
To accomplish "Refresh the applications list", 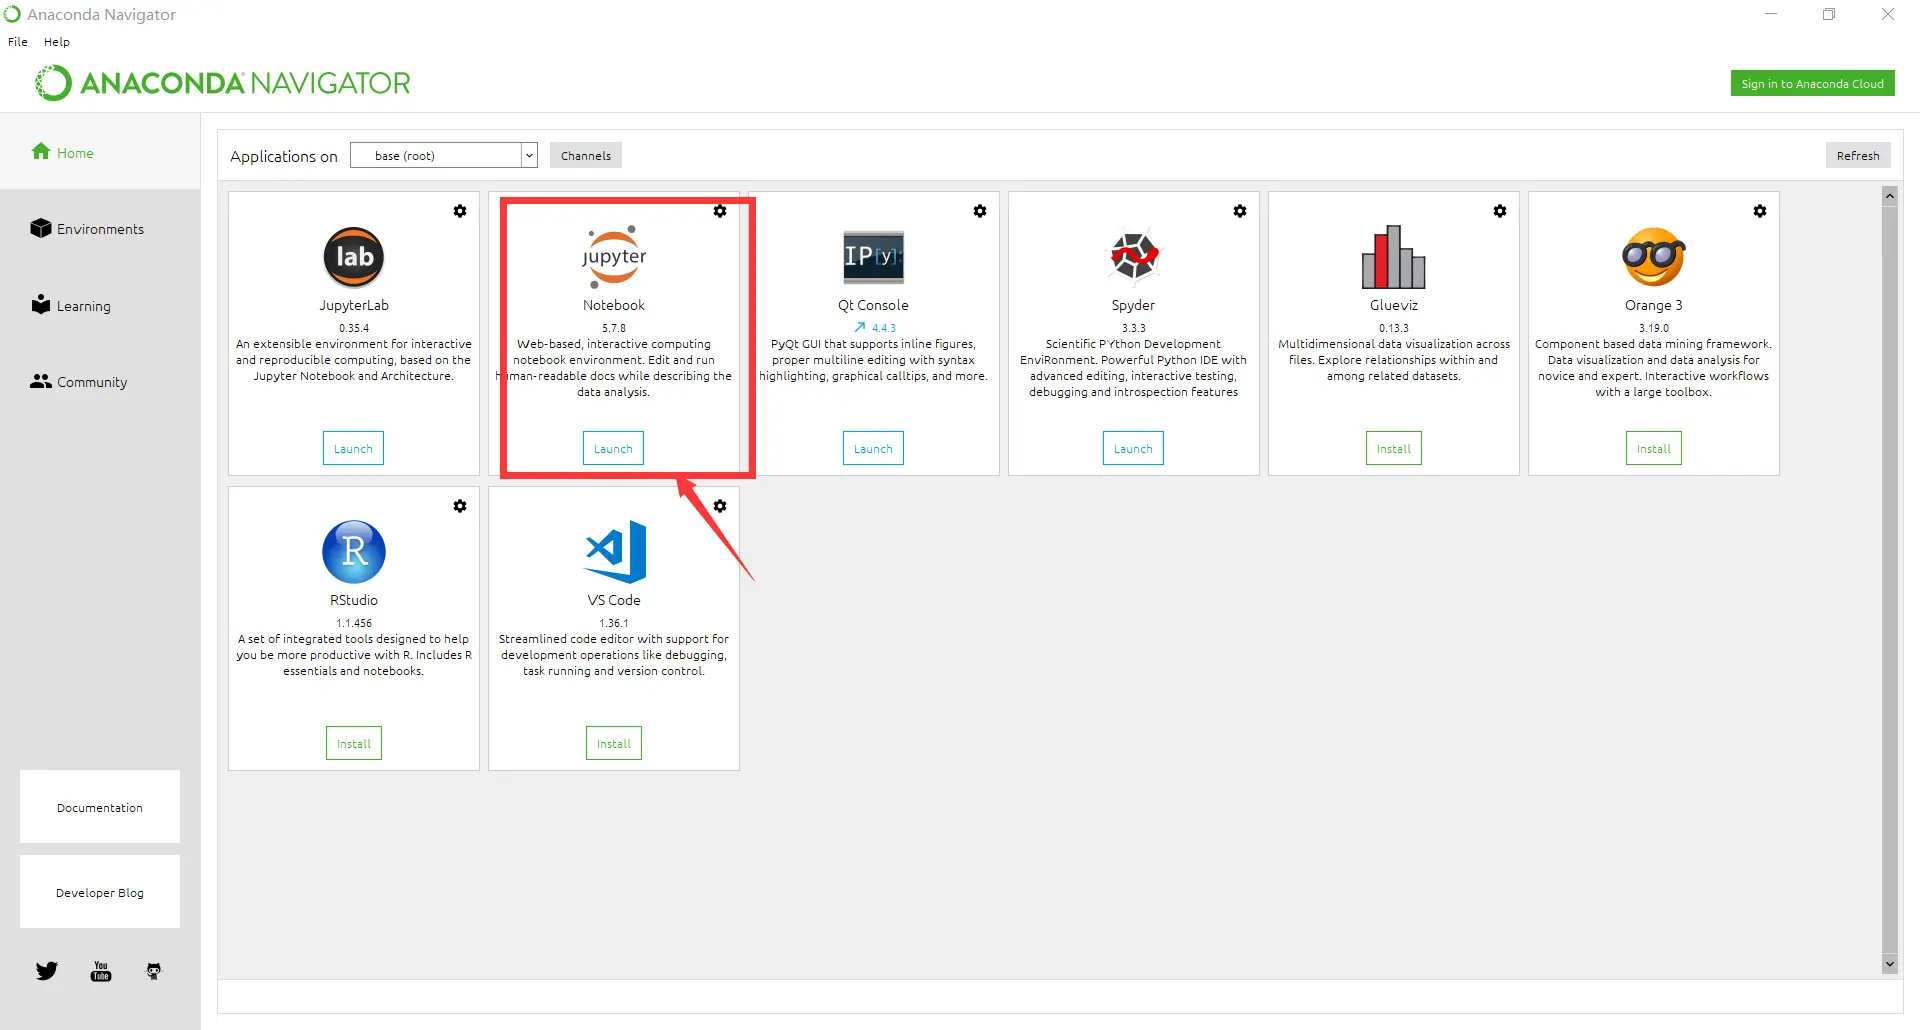I will pos(1858,155).
